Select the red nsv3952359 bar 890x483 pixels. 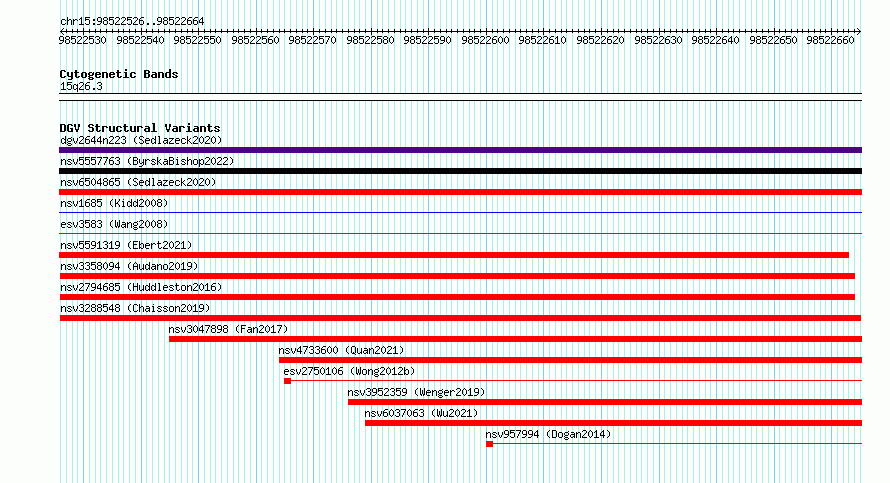click(x=605, y=402)
